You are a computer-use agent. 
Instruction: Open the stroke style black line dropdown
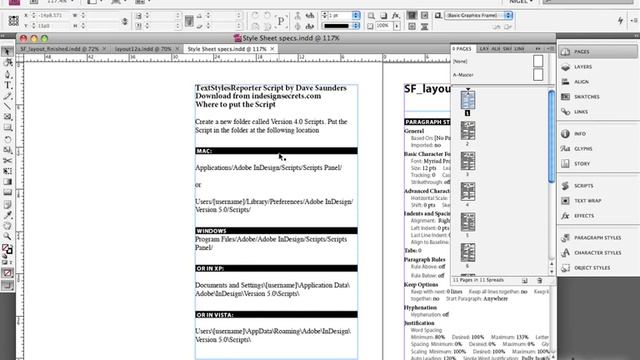click(356, 26)
